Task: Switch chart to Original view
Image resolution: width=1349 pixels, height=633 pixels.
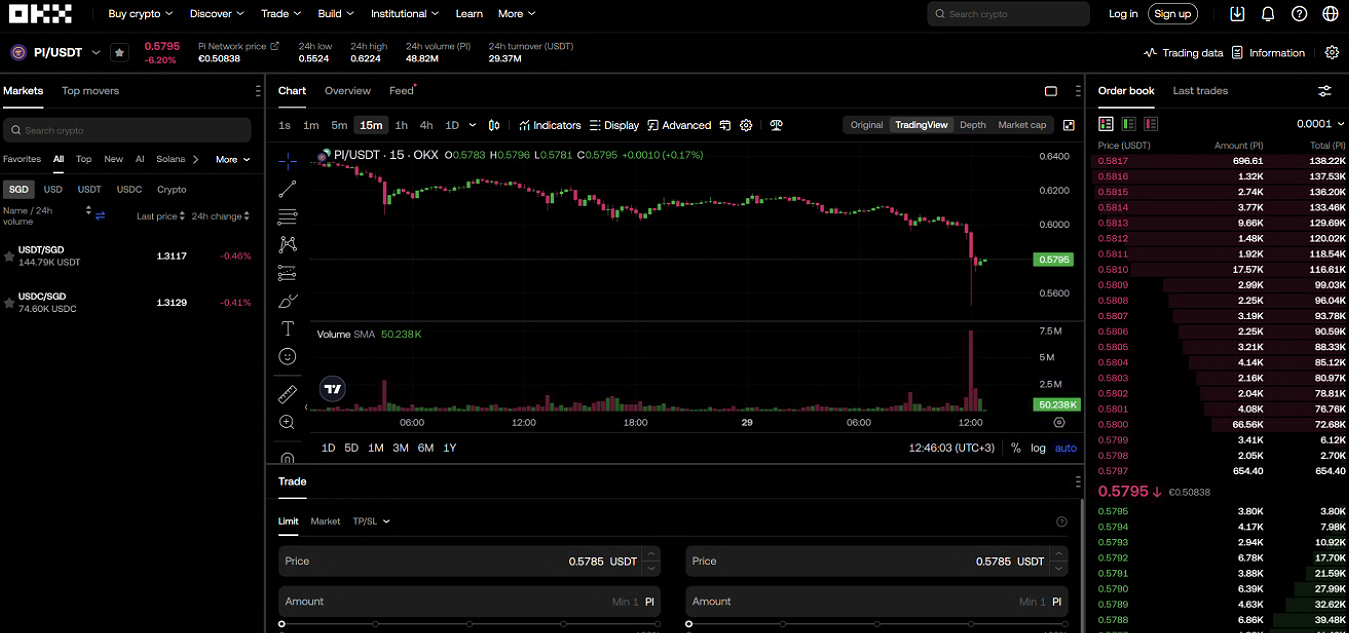Action: tap(867, 125)
